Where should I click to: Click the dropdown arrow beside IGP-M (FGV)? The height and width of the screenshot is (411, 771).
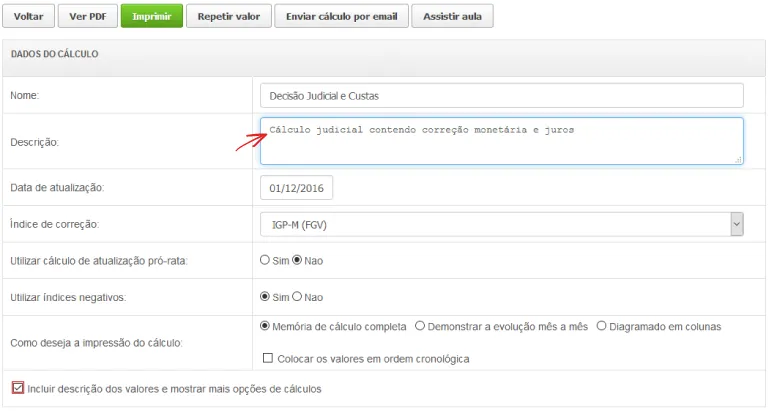point(736,225)
